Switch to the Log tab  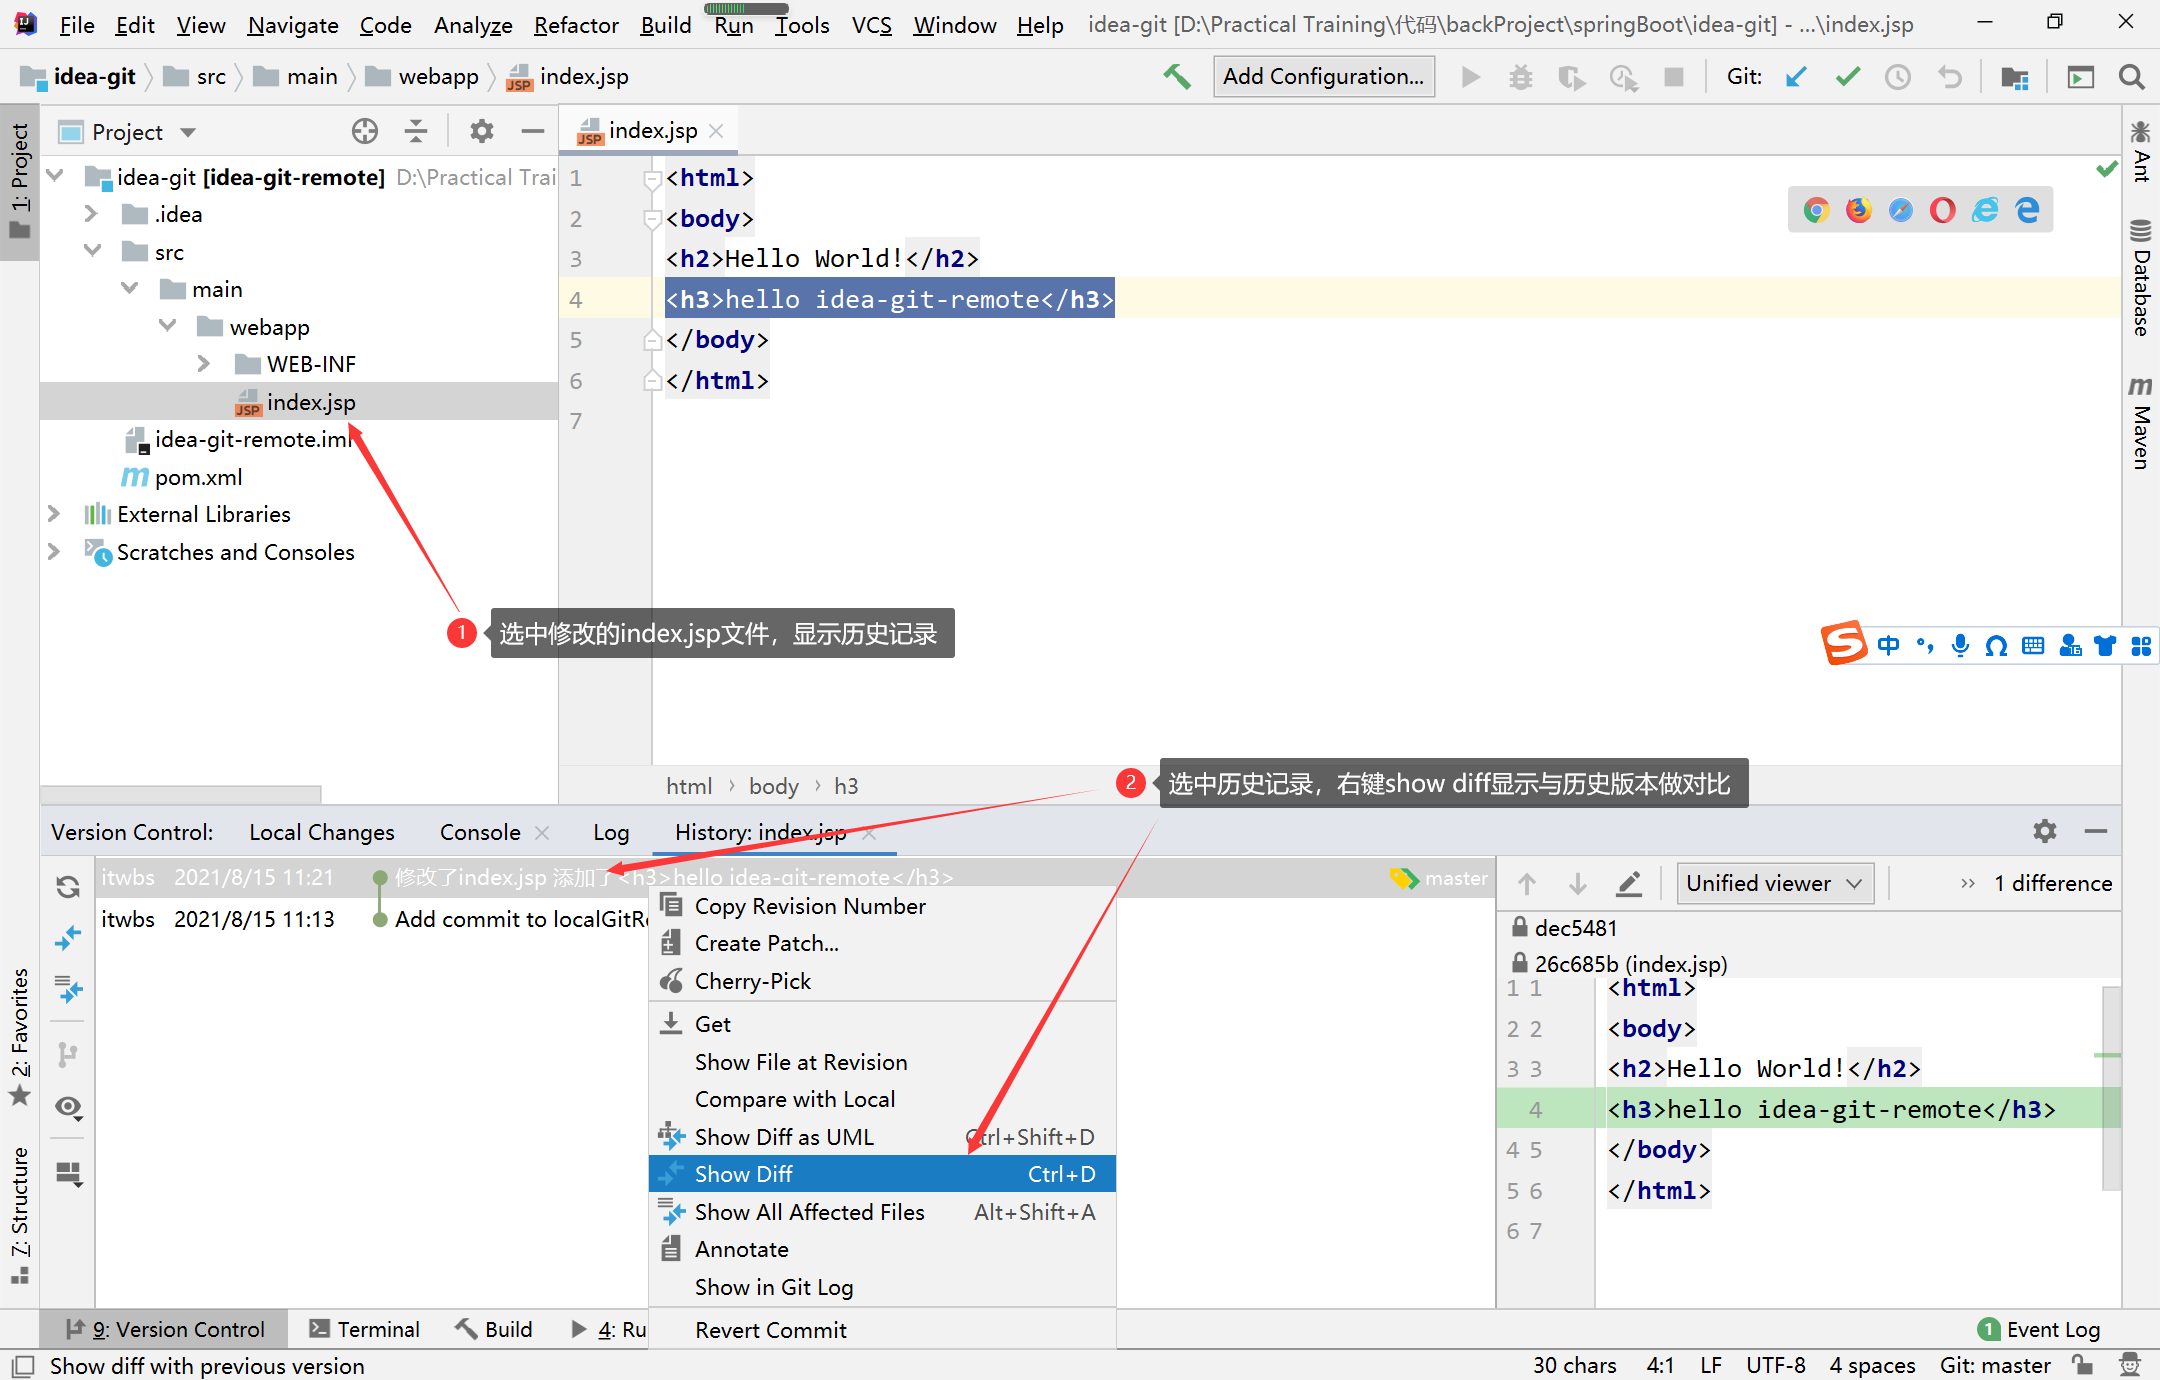click(x=610, y=832)
